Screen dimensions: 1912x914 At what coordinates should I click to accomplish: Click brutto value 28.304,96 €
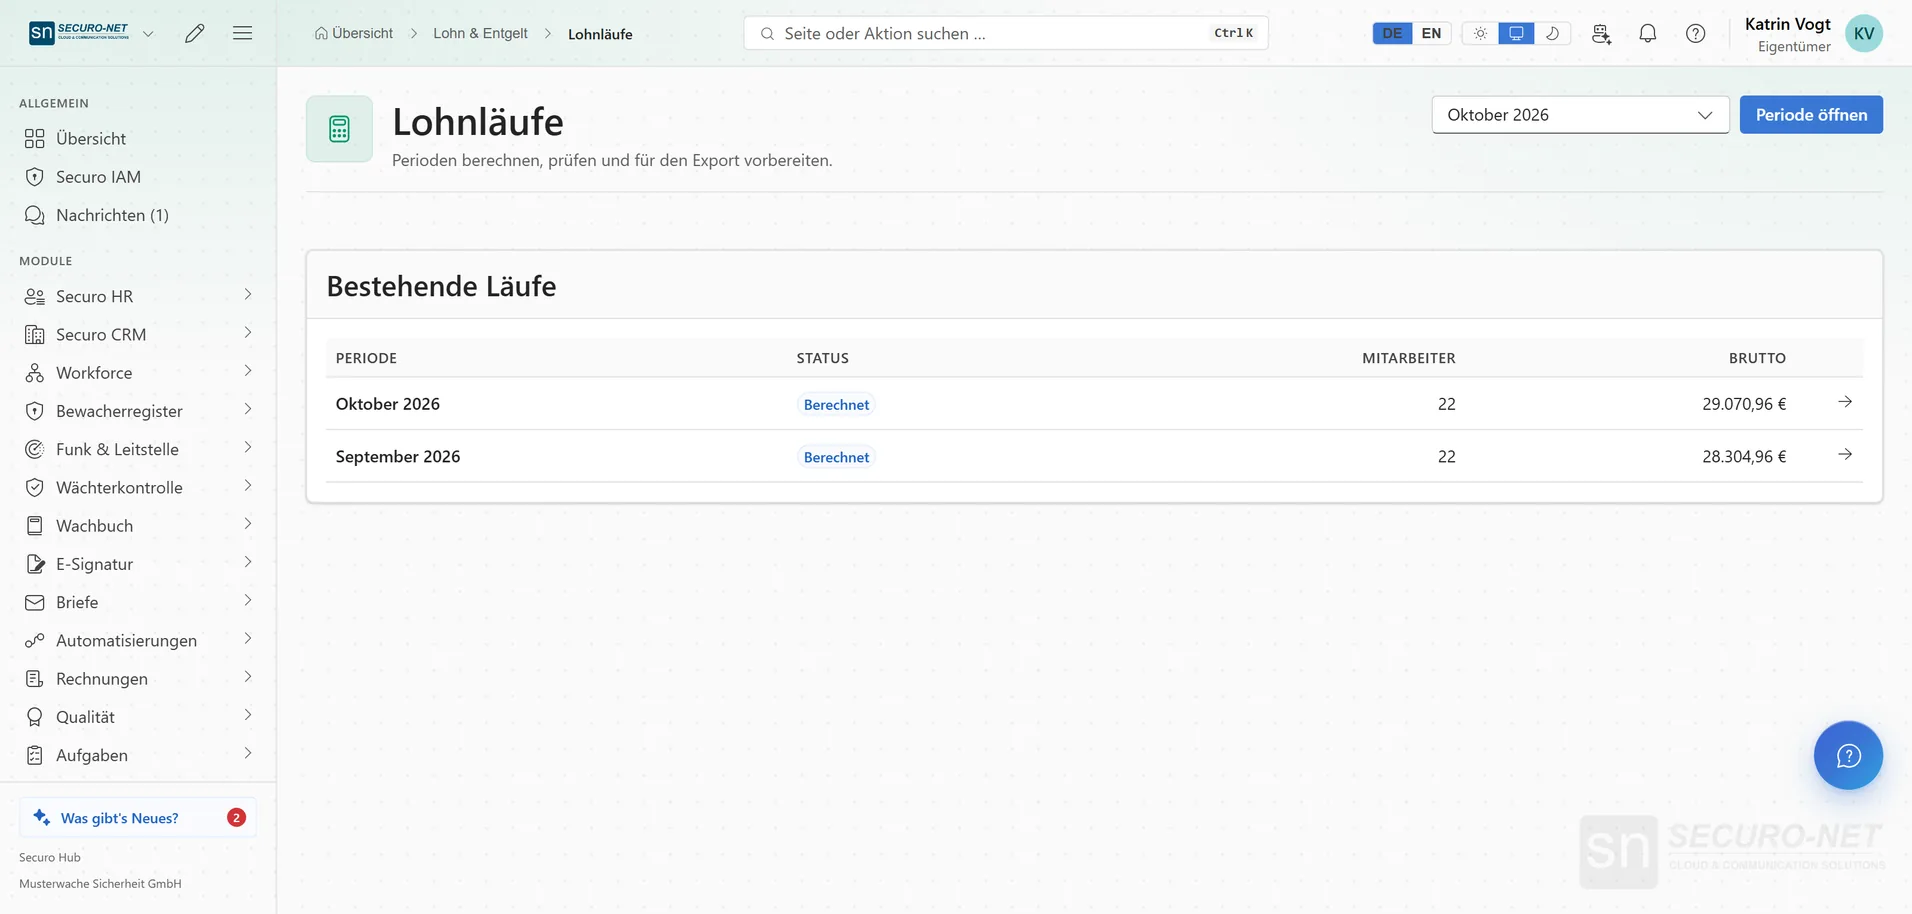click(x=1744, y=456)
